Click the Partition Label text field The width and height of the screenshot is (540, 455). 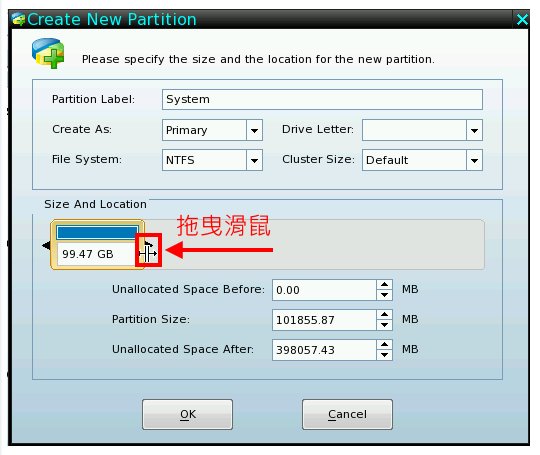click(x=322, y=100)
